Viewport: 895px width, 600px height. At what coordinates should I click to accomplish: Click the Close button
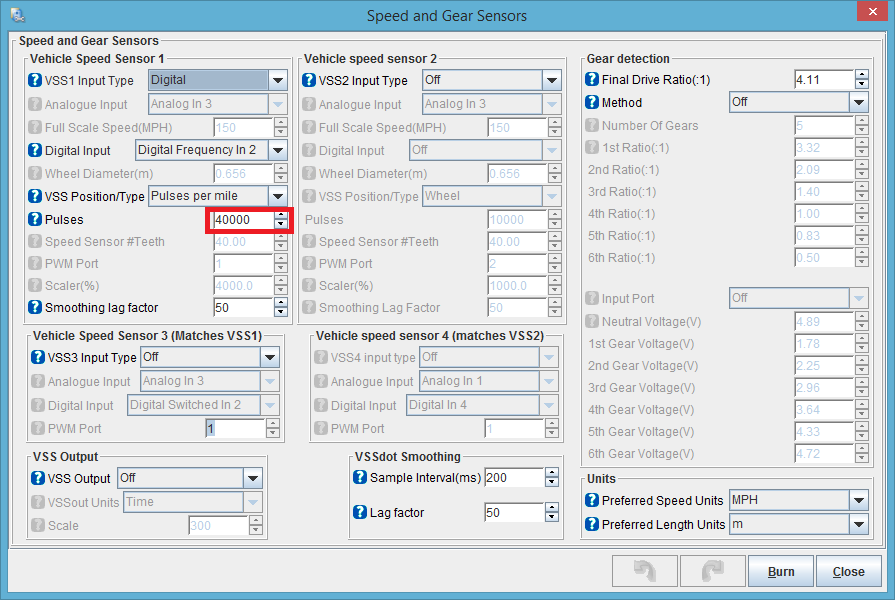pos(848,571)
